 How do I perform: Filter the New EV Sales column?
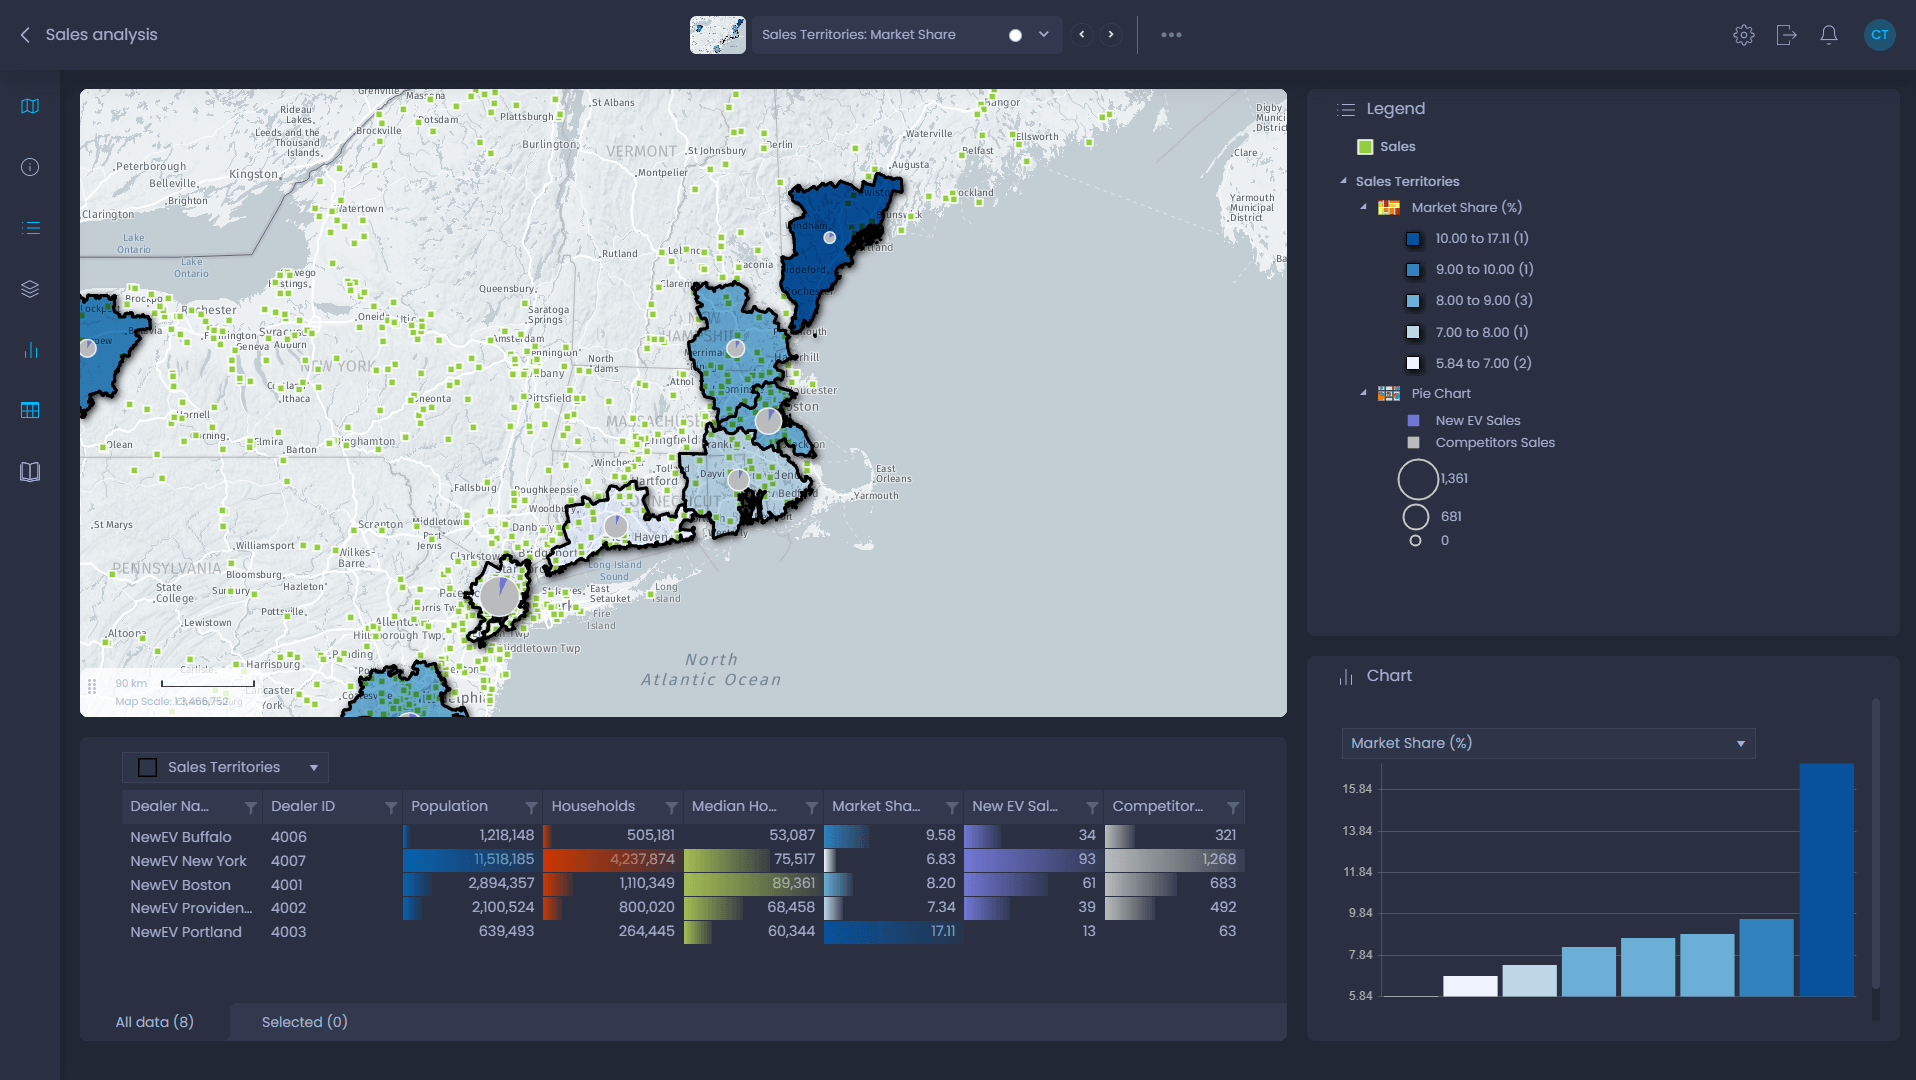click(x=1092, y=807)
